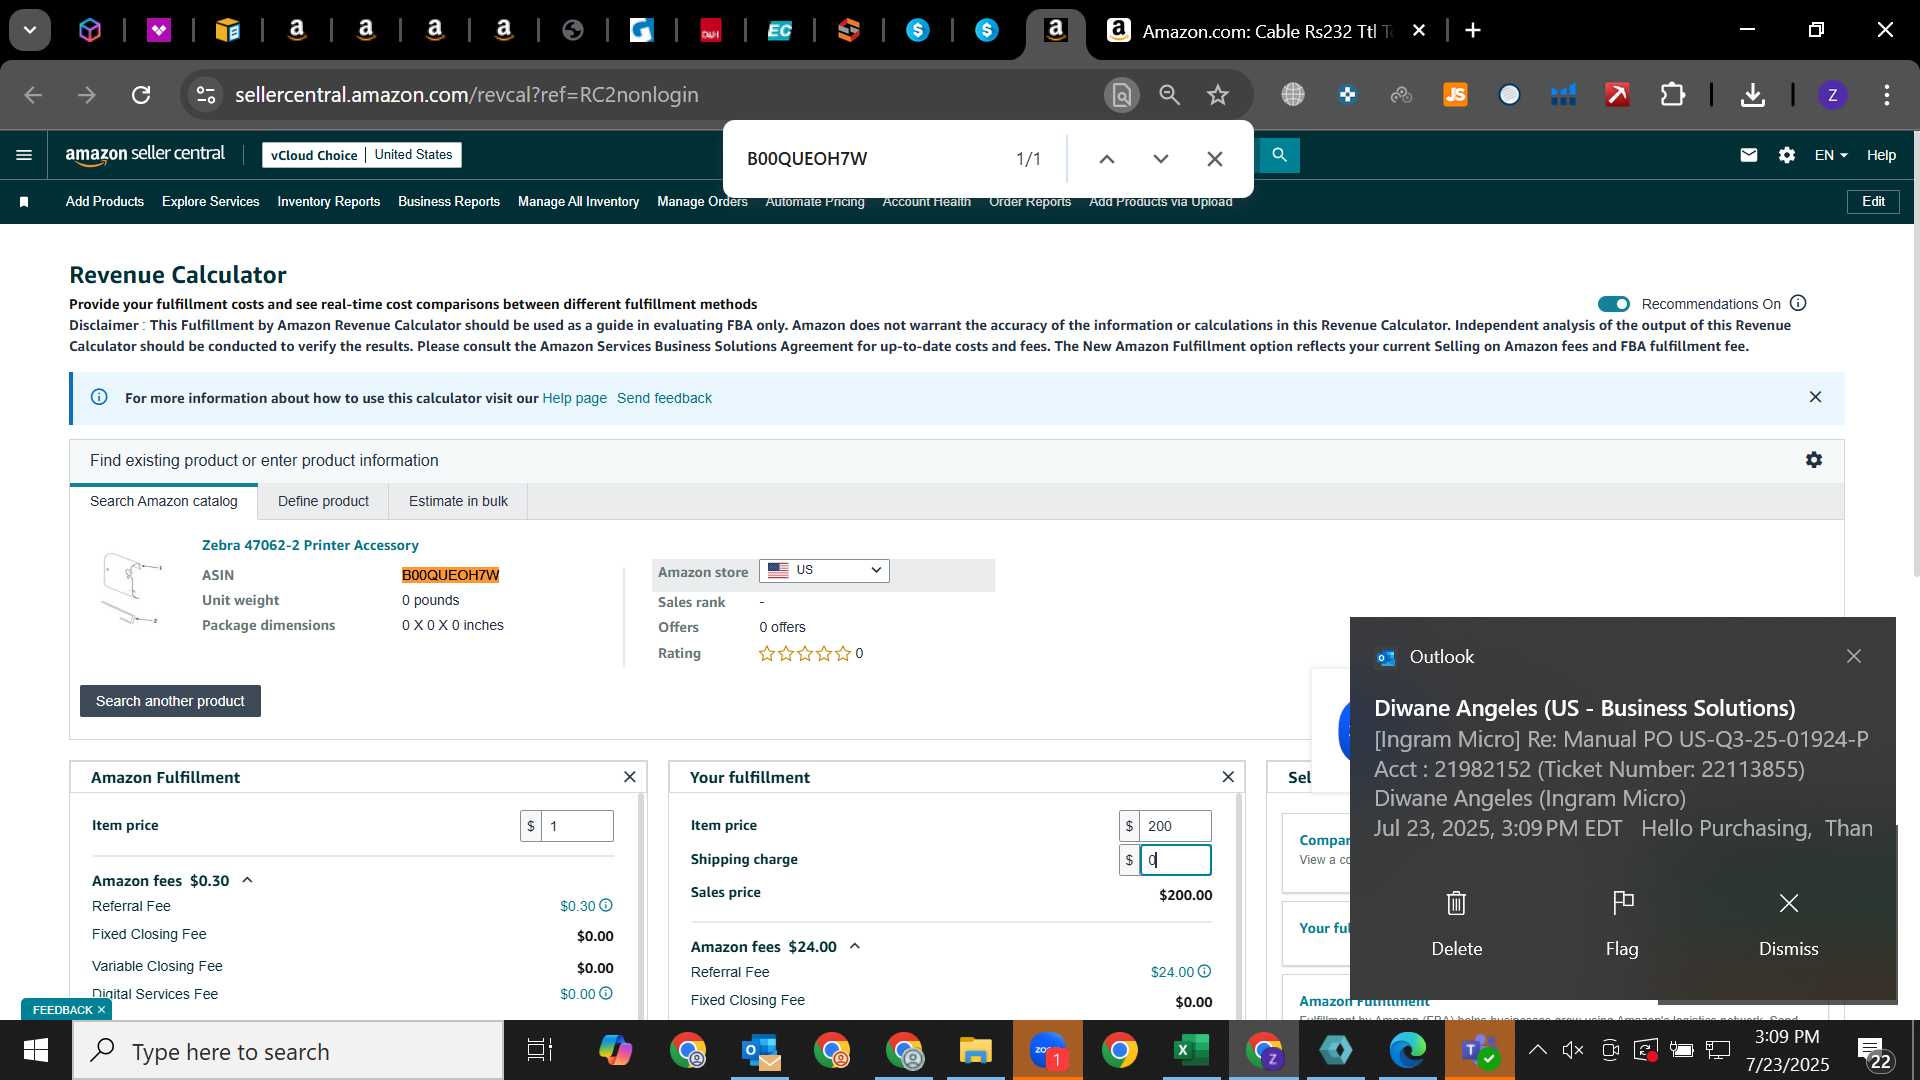Select the Search Amazon catalog tab
The image size is (1920, 1080).
(x=164, y=501)
